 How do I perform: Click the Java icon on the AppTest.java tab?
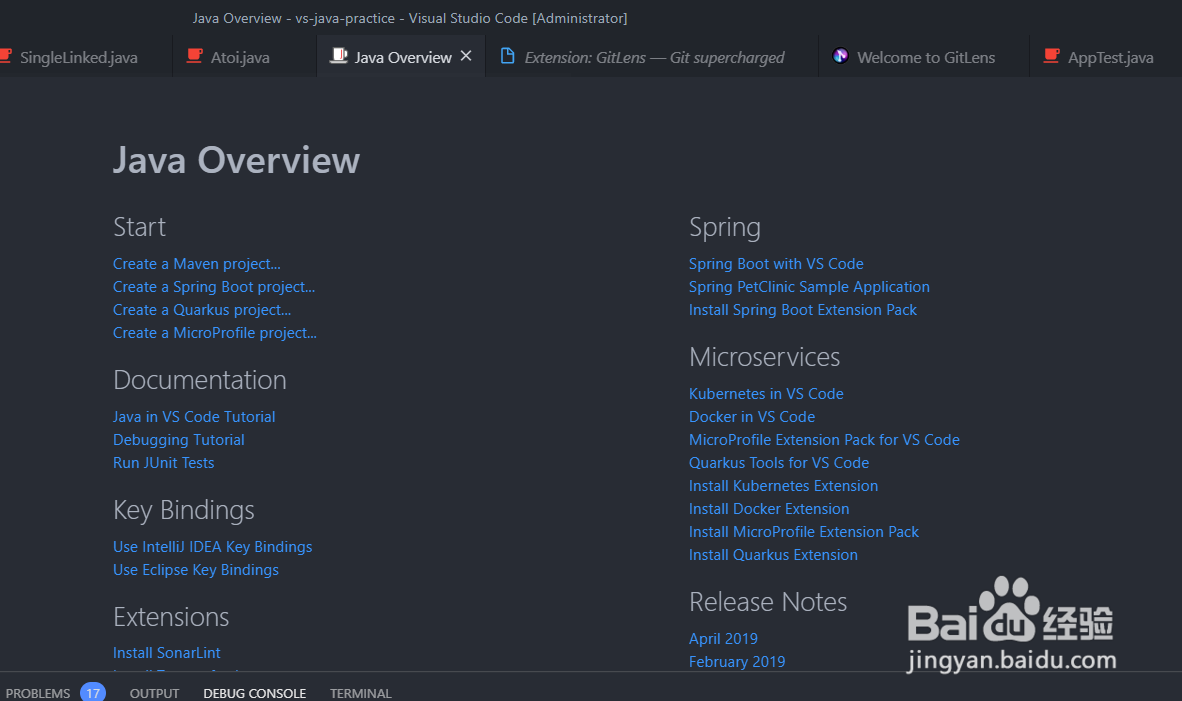(x=1052, y=56)
